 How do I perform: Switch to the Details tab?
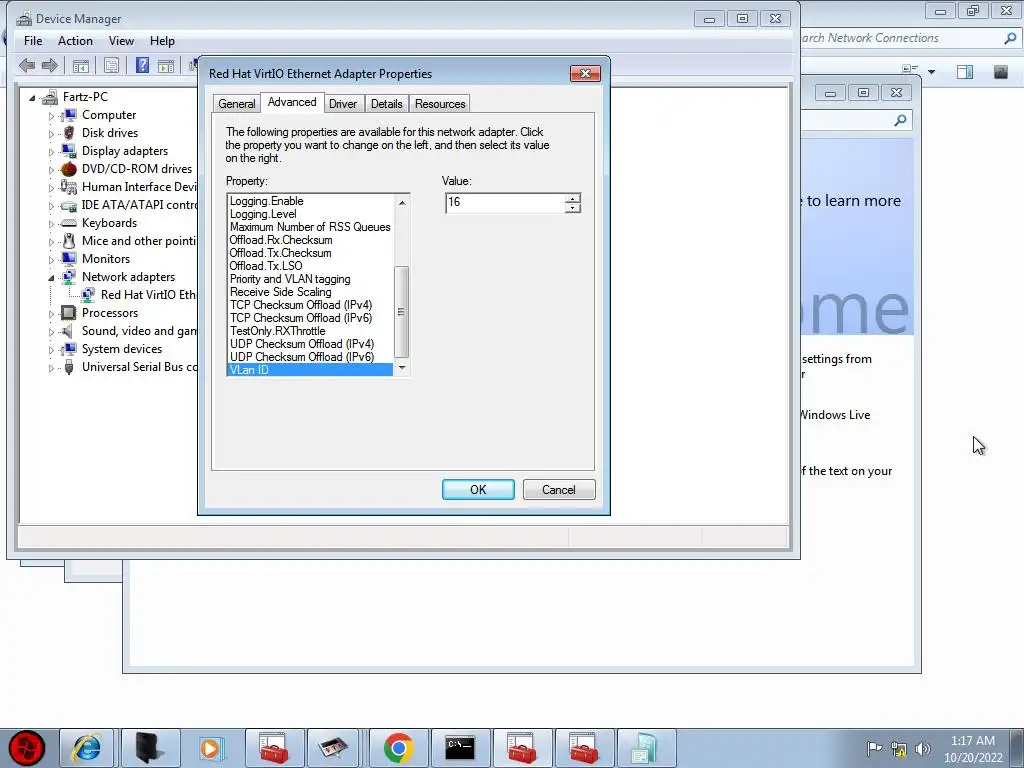(387, 104)
